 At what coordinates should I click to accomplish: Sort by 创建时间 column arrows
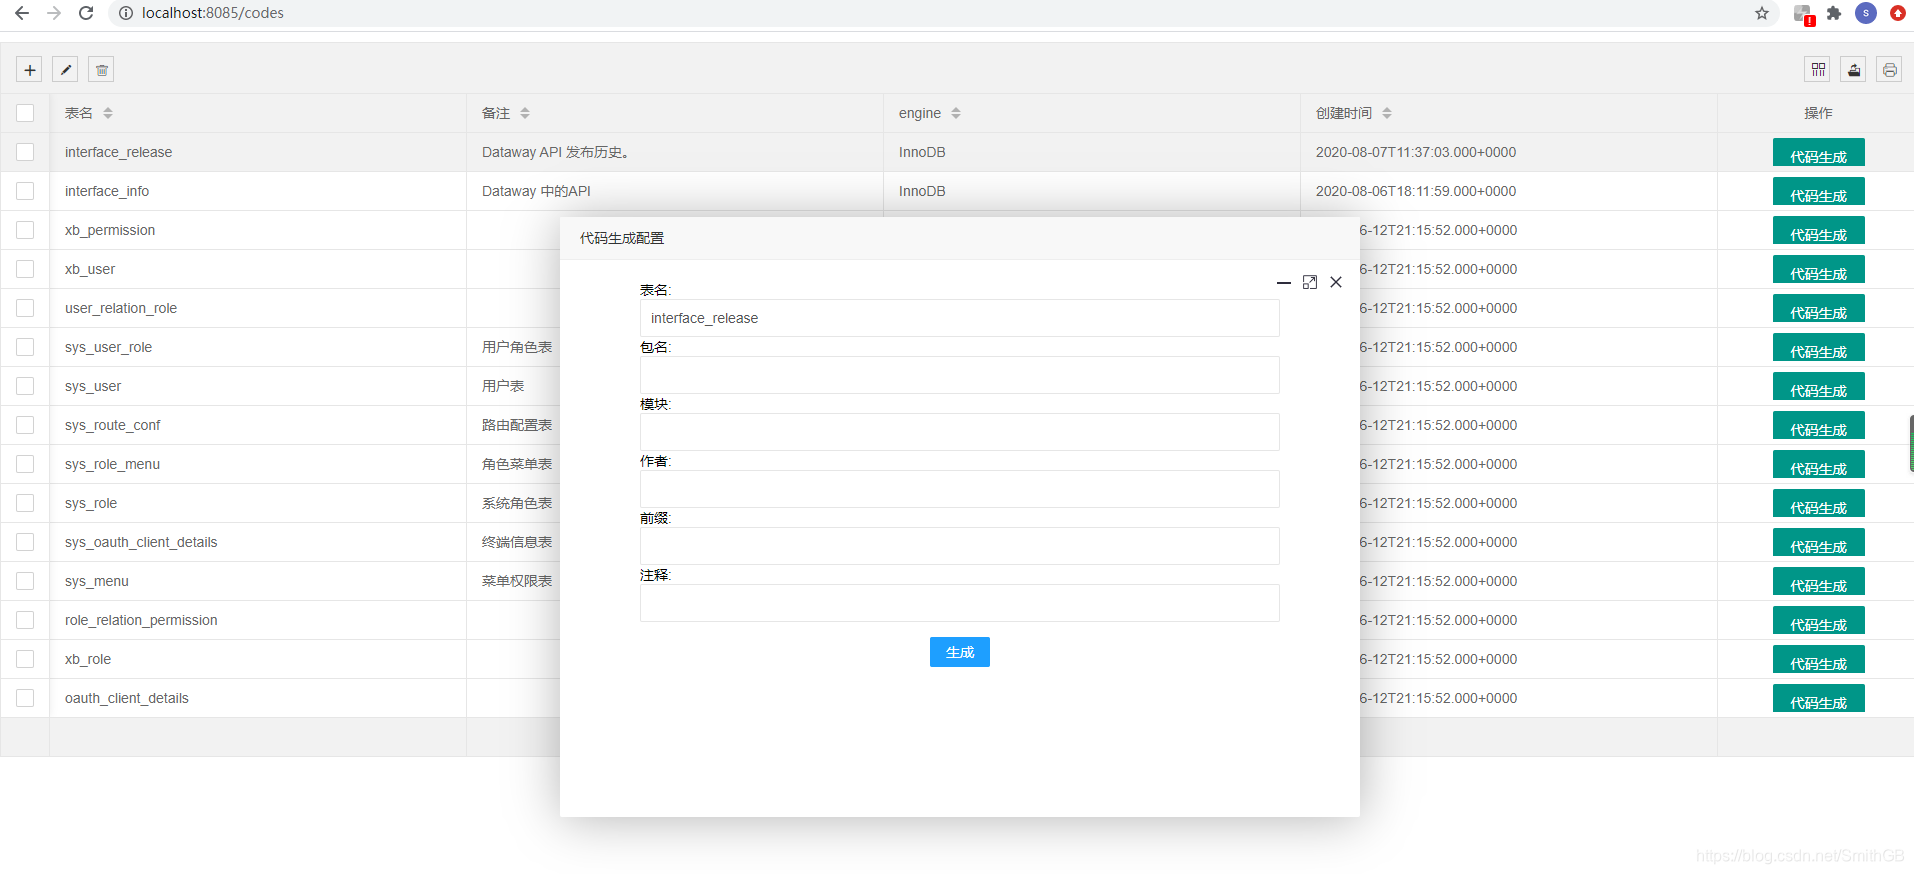1387,113
